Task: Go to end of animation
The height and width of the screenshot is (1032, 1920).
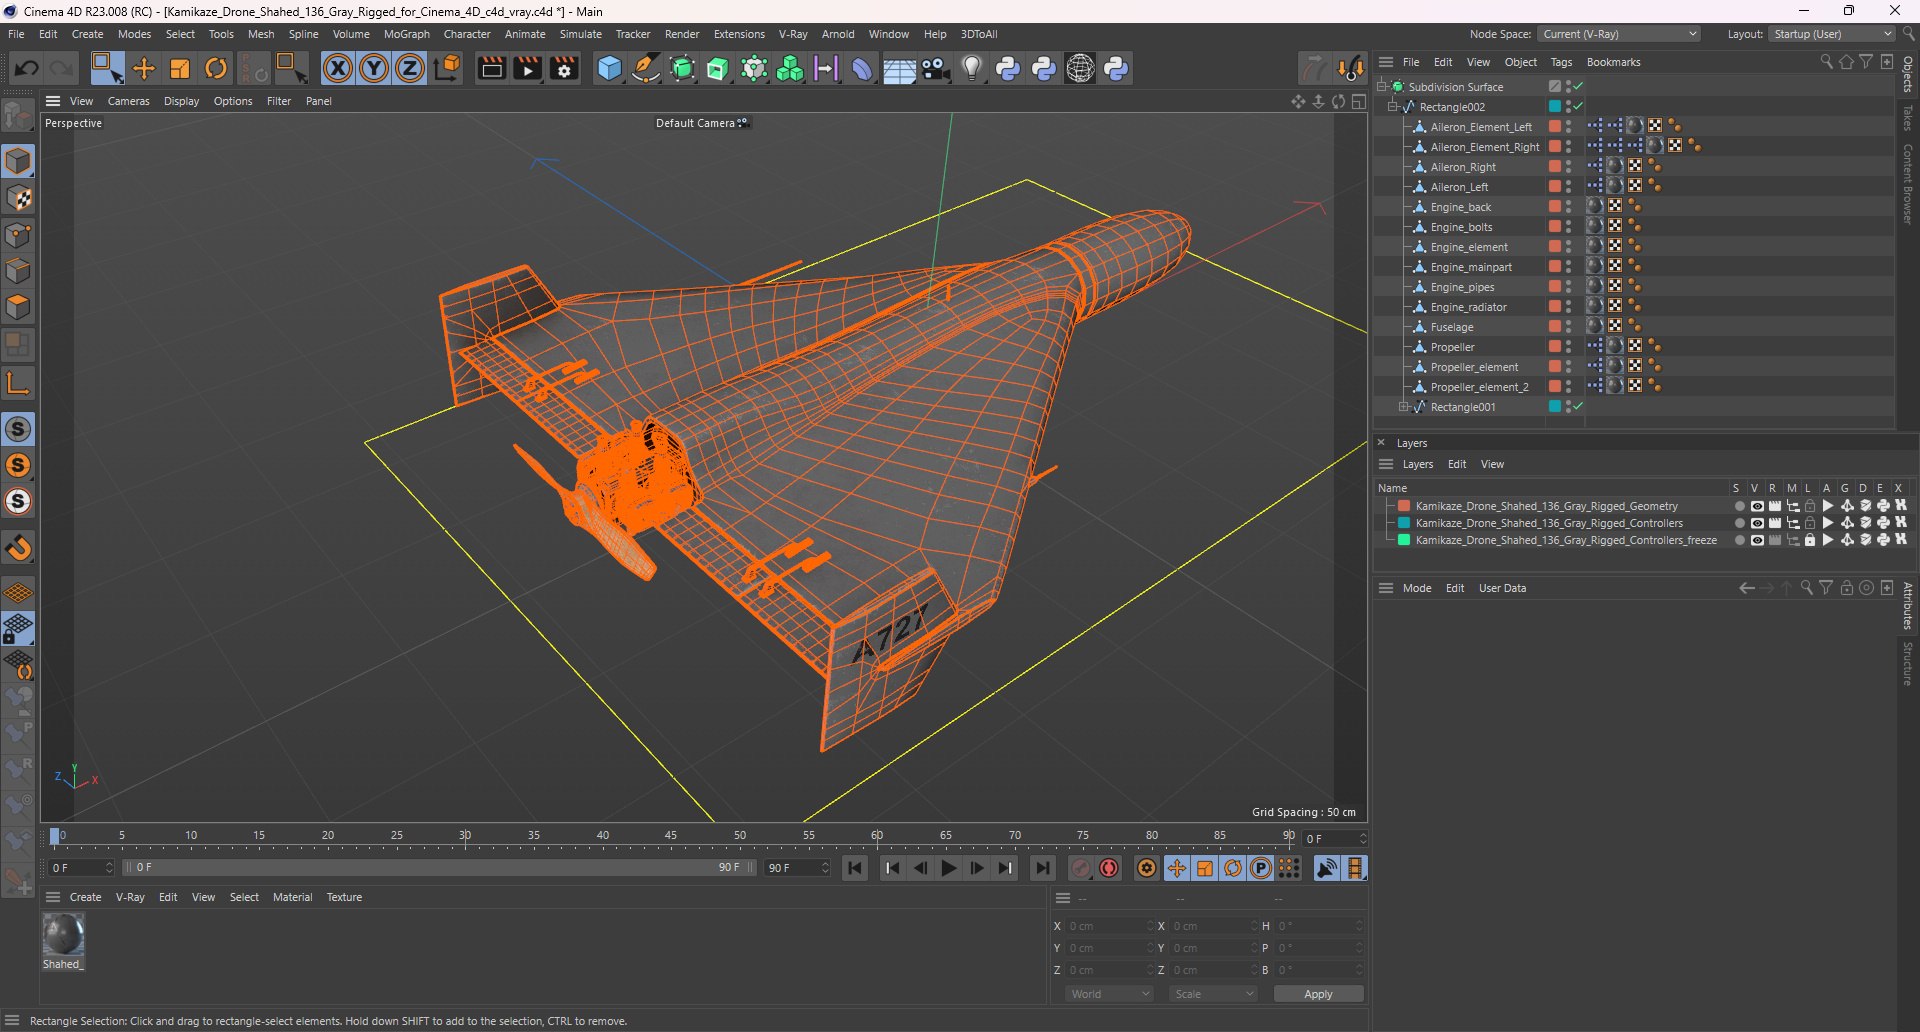Action: (x=1042, y=868)
